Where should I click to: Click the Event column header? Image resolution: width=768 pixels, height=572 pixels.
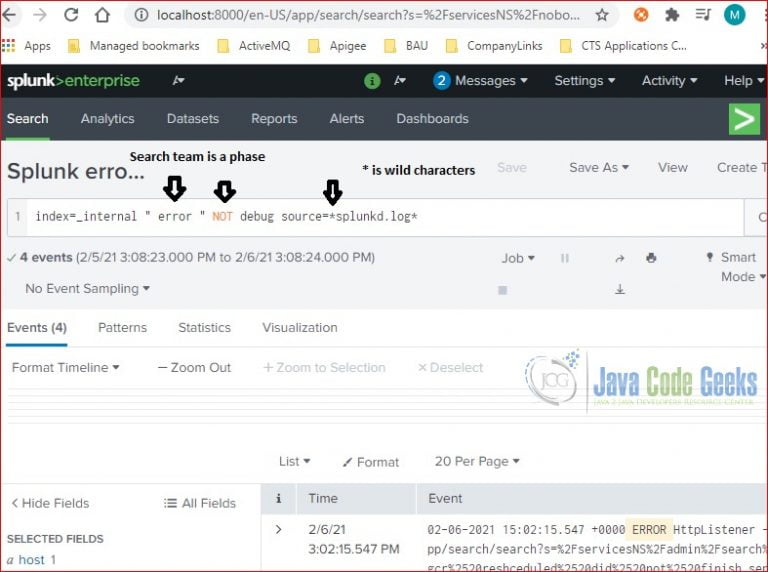445,499
